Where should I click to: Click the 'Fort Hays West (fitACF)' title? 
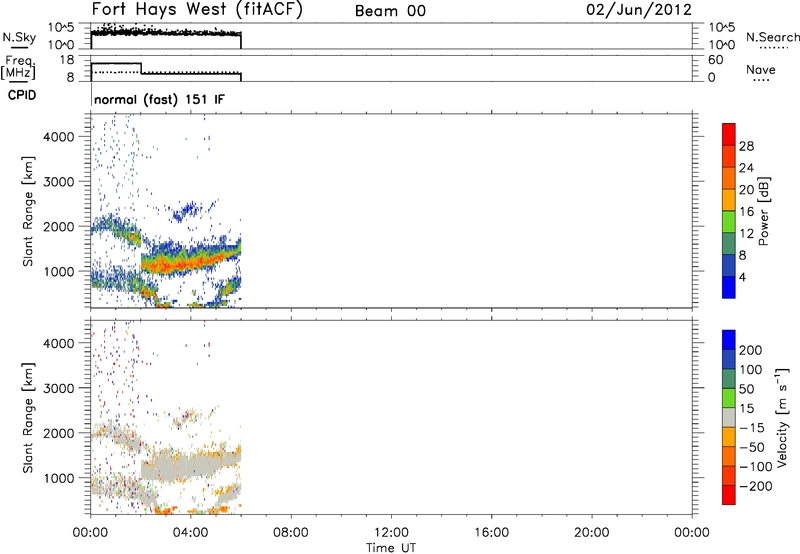click(197, 10)
